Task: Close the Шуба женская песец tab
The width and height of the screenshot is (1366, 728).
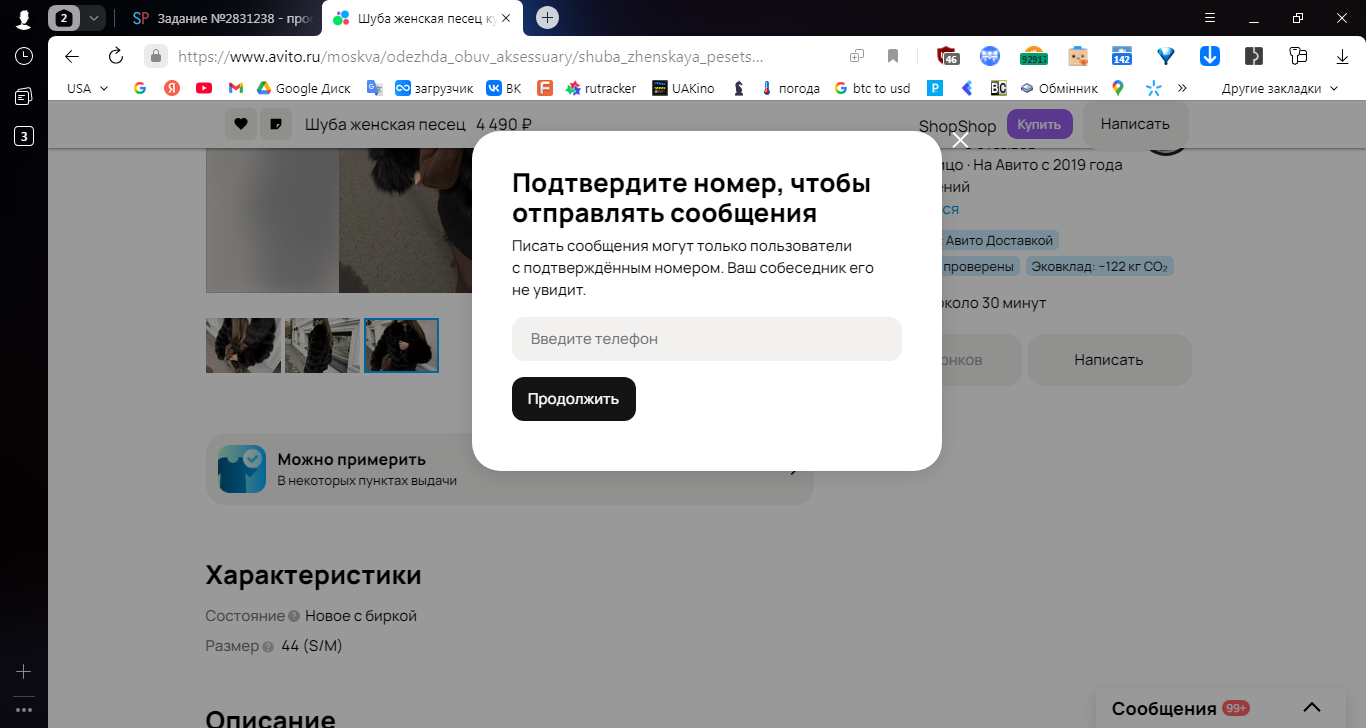Action: [506, 18]
